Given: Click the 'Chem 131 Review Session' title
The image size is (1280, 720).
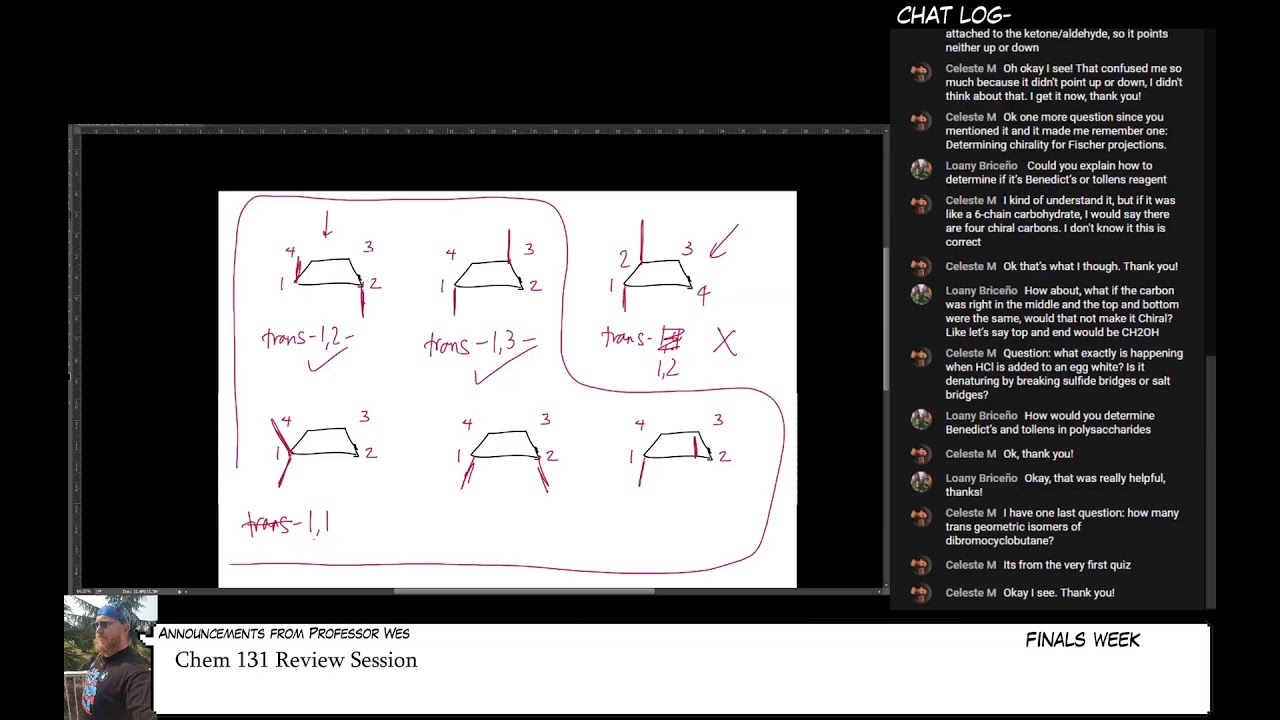Looking at the screenshot, I should [x=296, y=660].
